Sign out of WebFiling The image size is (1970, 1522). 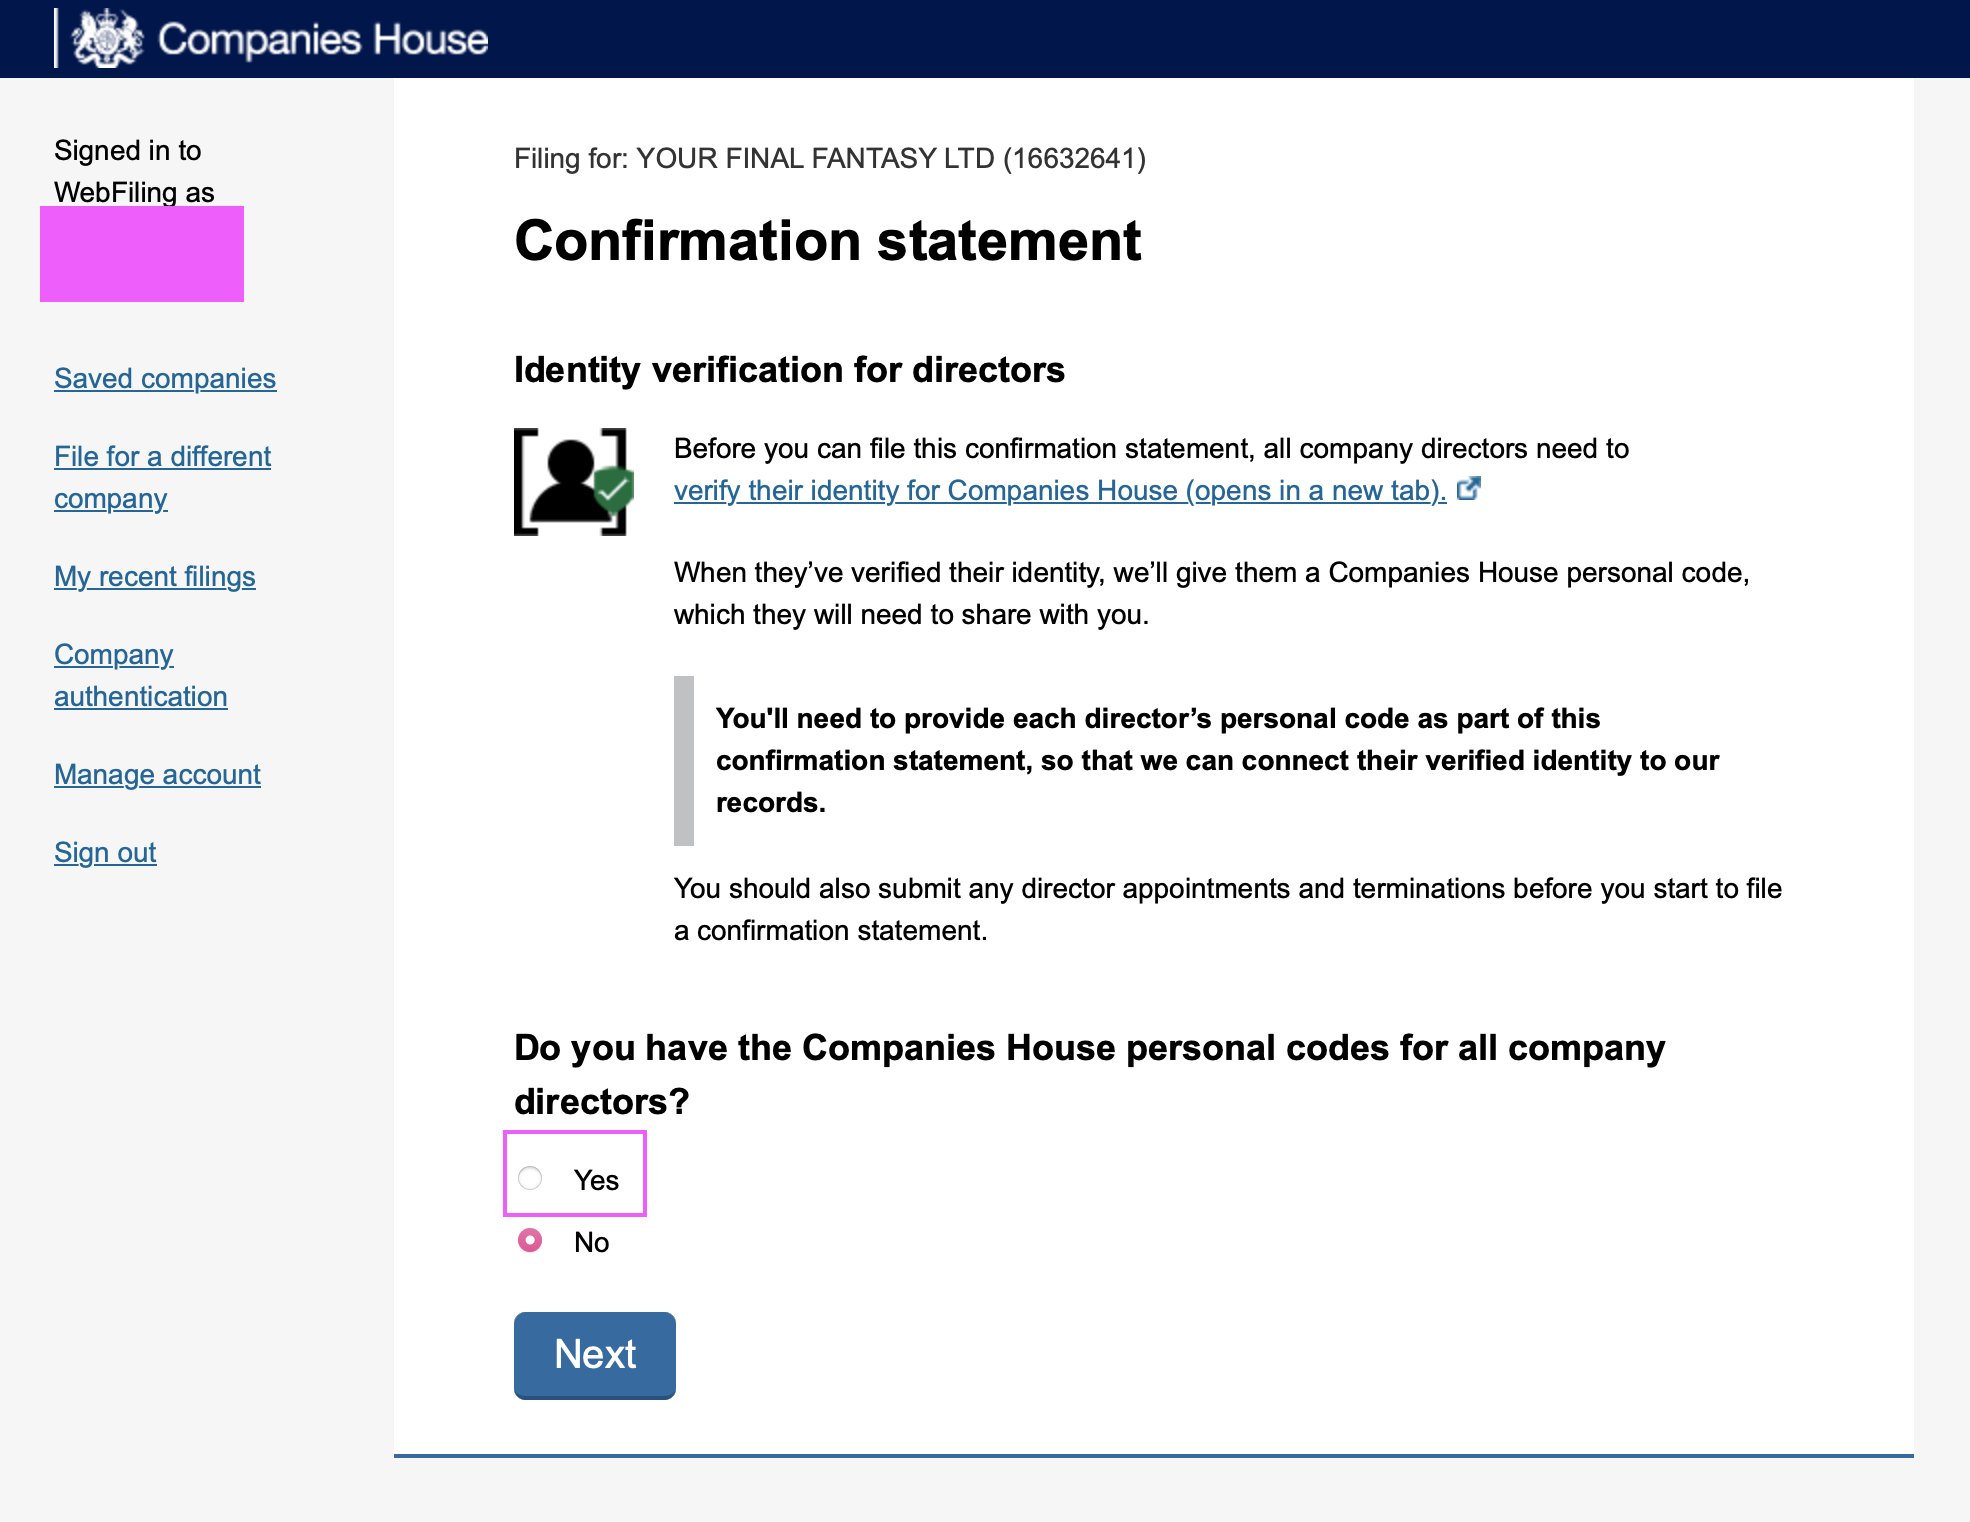point(105,852)
